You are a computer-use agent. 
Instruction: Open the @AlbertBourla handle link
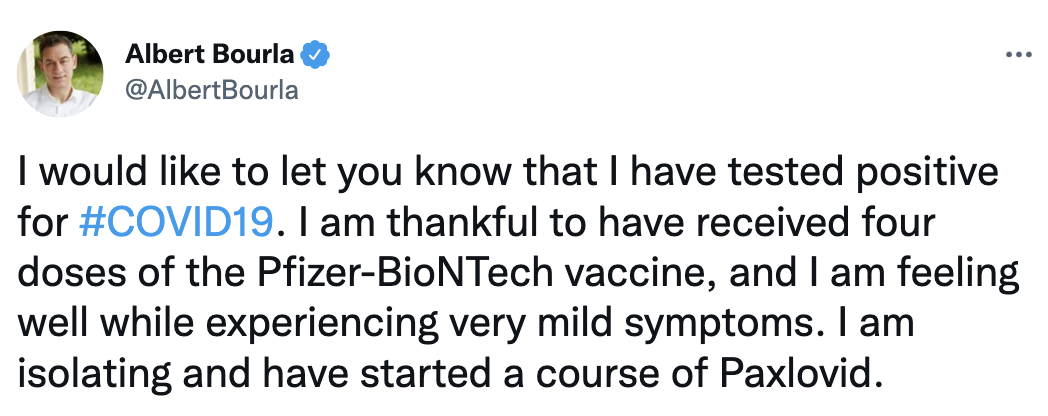[211, 90]
